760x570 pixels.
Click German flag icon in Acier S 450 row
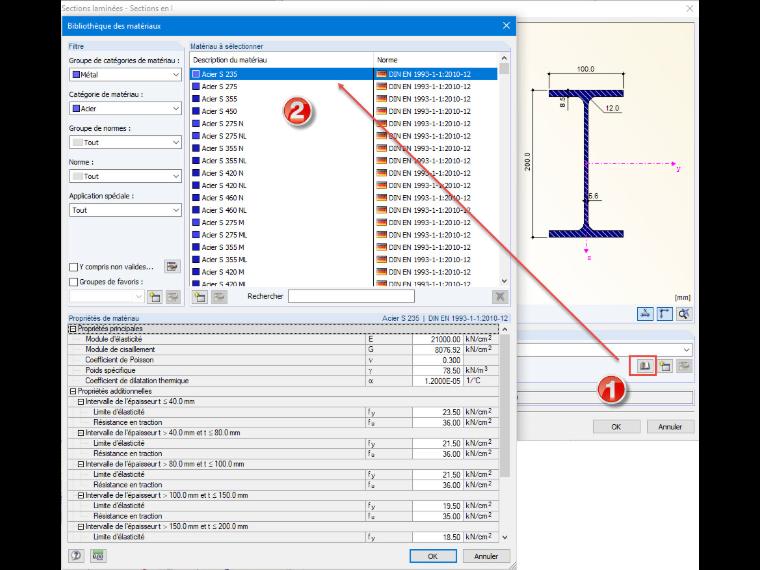click(381, 111)
